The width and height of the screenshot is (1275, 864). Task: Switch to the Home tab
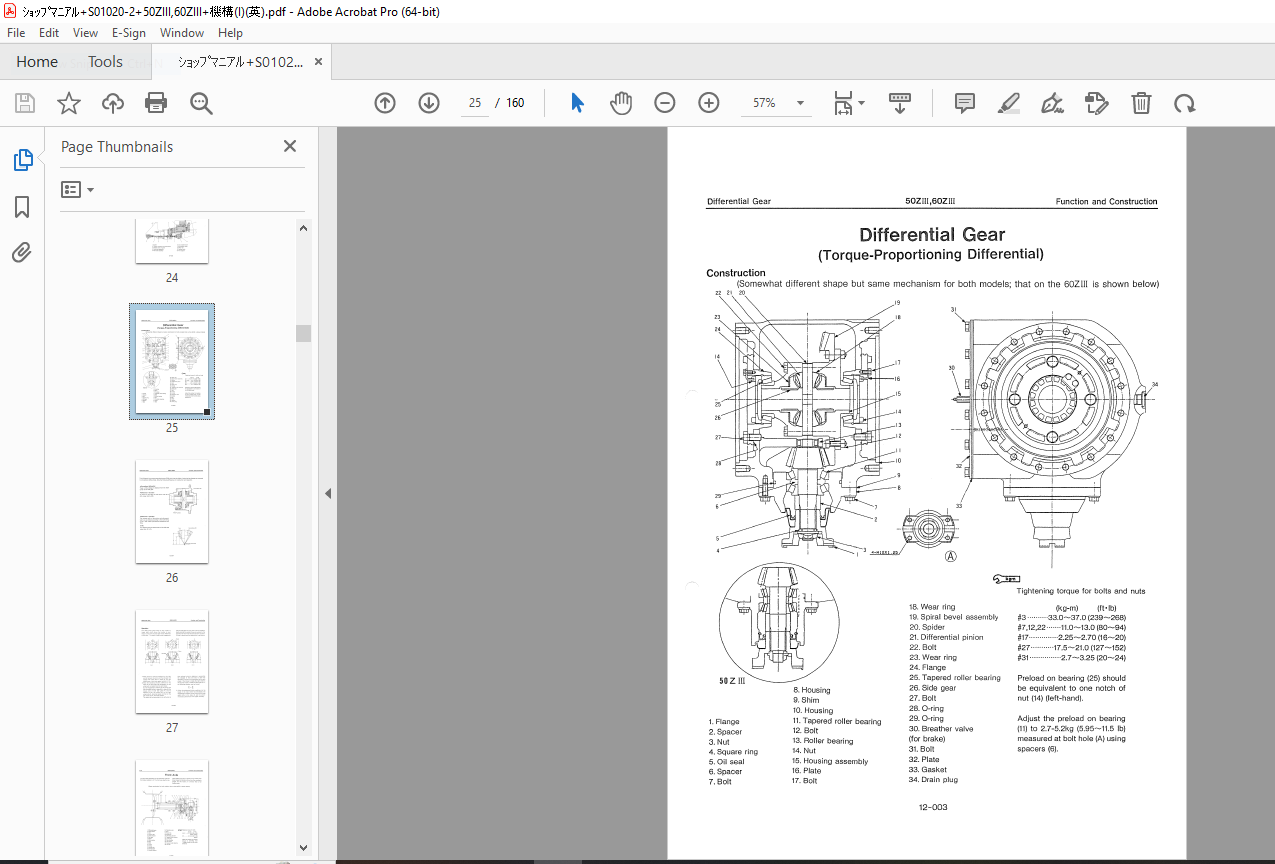point(37,62)
